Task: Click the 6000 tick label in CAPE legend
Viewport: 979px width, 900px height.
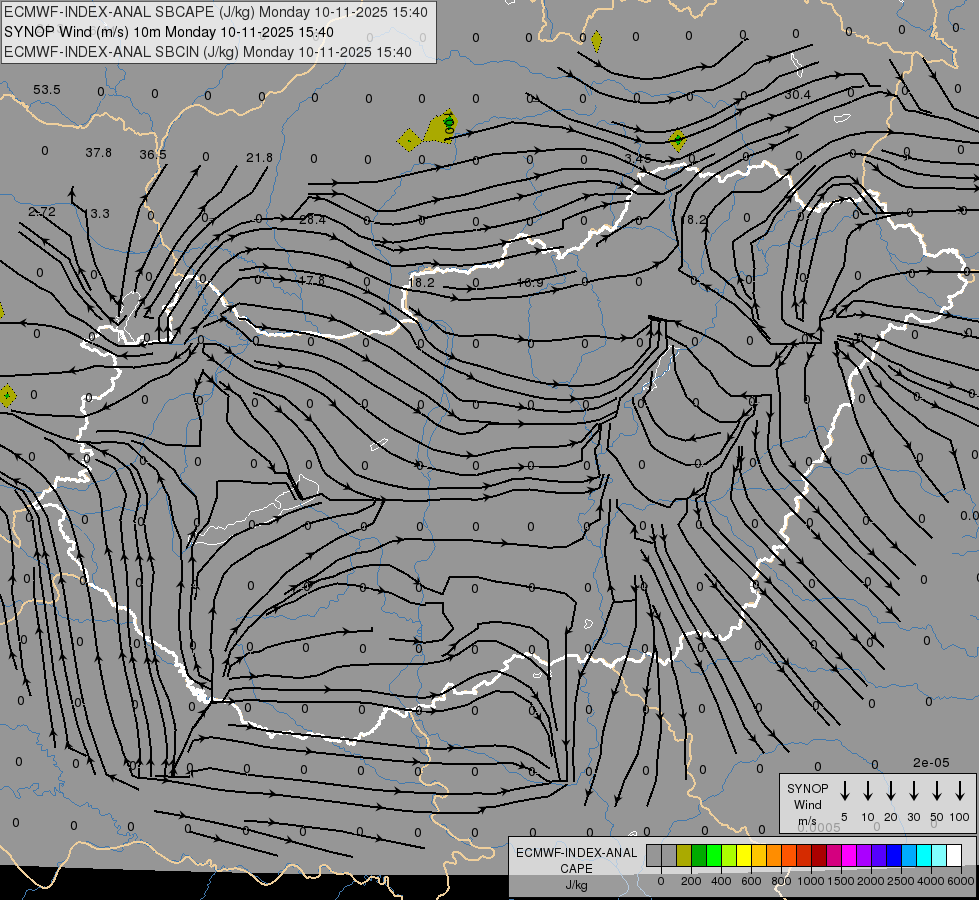Action: point(961,881)
